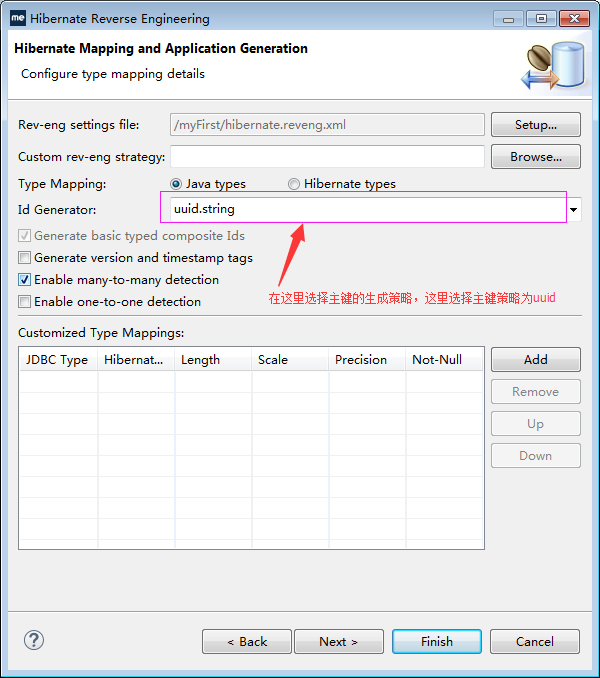Click the Hibernate mapping wizard banner image
600x678 pixels.
point(553,65)
